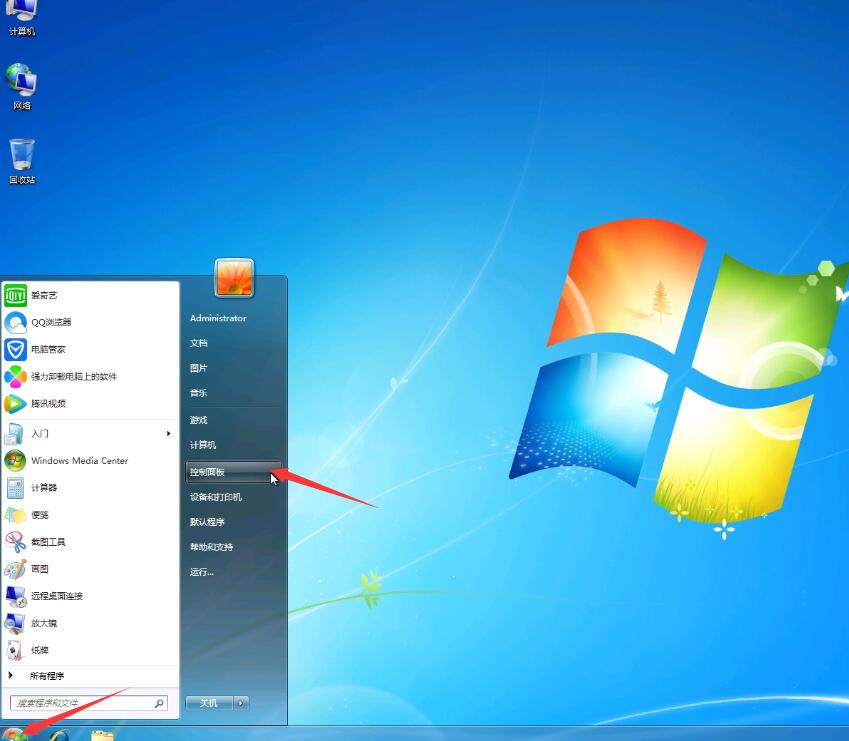Launch 画图 paint program
The height and width of the screenshot is (741, 849).
coord(90,569)
